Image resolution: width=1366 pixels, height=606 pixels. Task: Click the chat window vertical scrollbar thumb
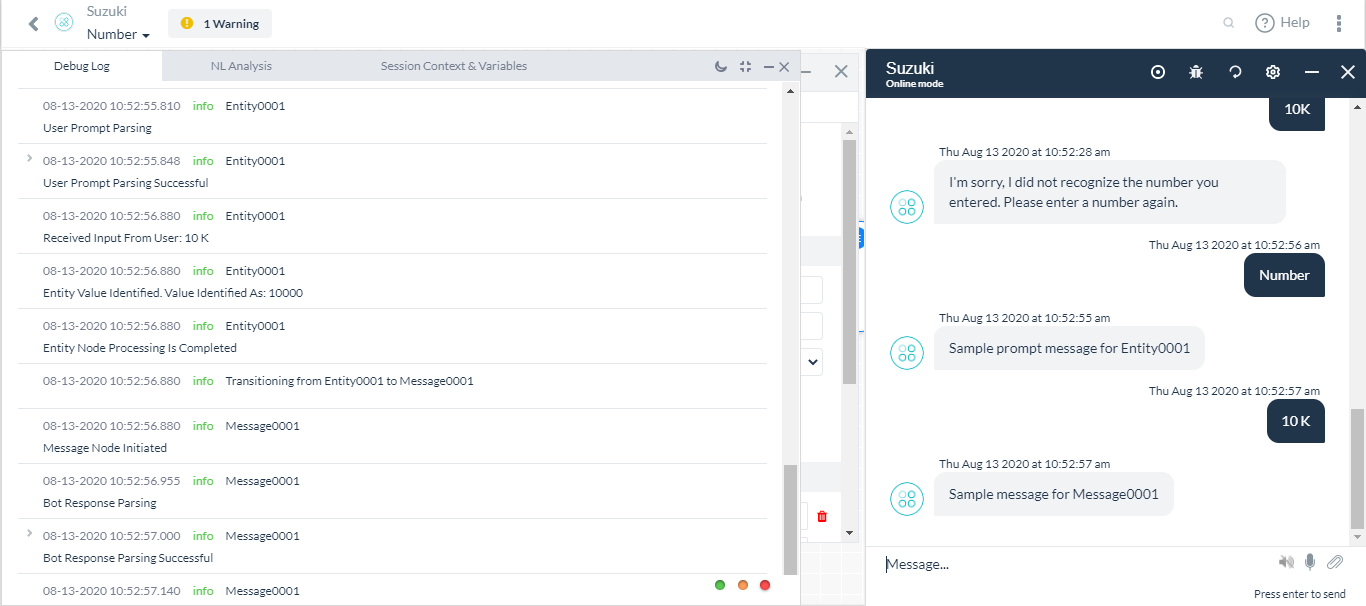pyautogui.click(x=1357, y=468)
